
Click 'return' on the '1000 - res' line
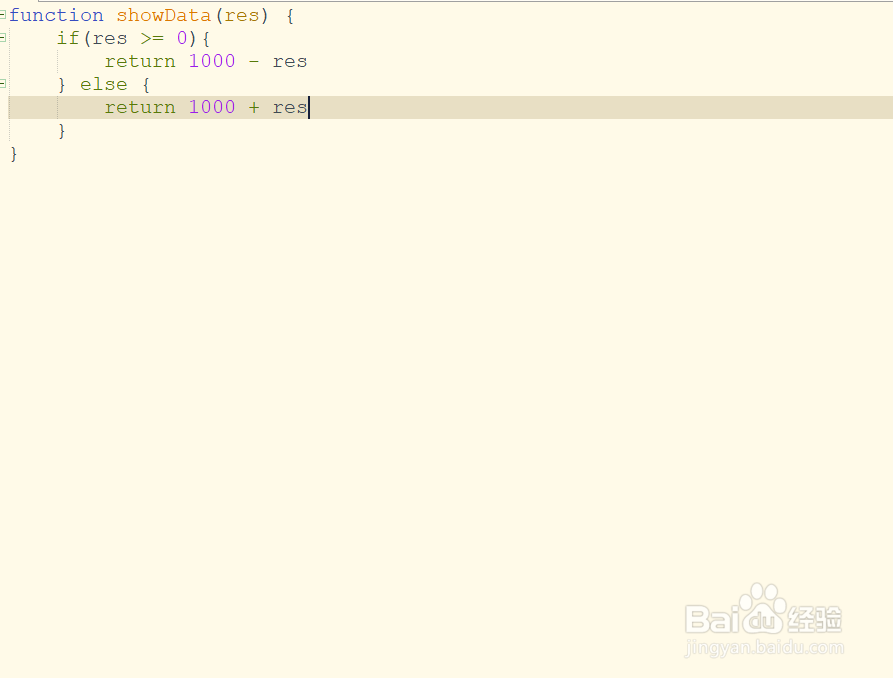(140, 61)
